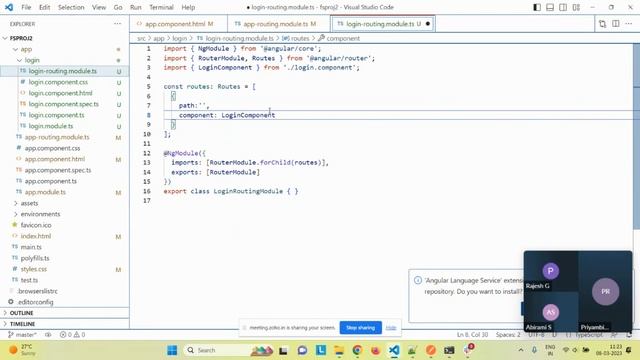This screenshot has height=360, width=640.
Task: Click the app breadcrumb segment
Action: [159, 38]
